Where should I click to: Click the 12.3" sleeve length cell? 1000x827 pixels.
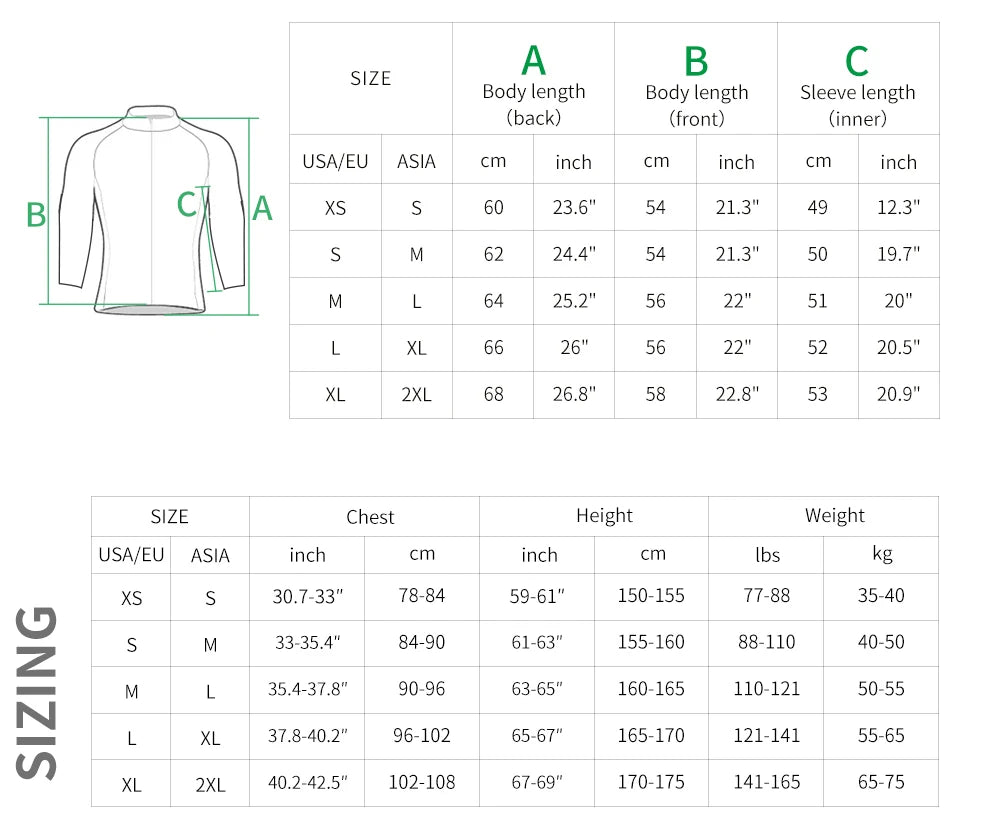(898, 208)
